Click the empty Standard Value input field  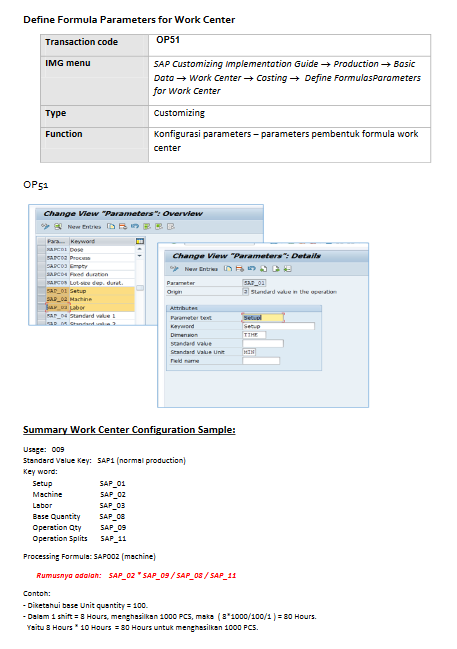[x=263, y=344]
